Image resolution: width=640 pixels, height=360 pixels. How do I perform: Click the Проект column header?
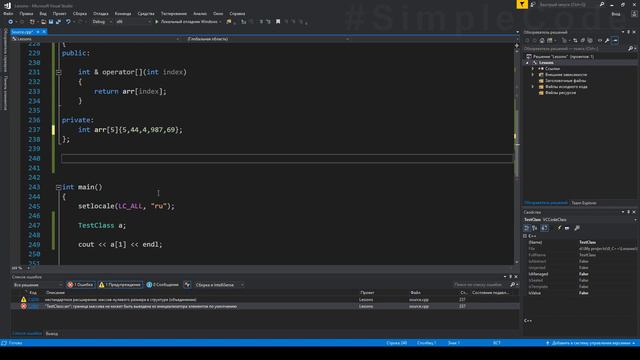click(367, 293)
